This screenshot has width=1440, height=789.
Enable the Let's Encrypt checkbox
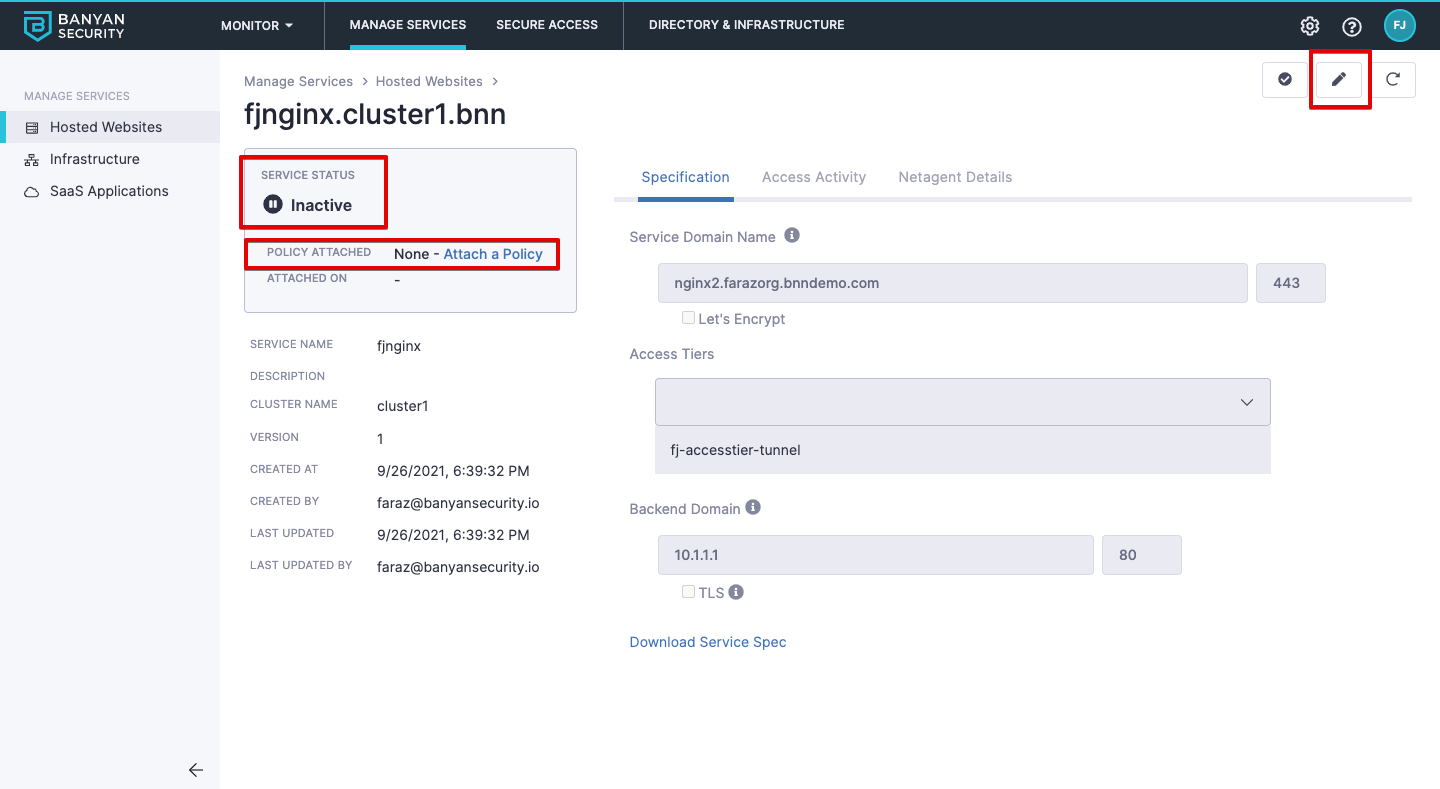pos(688,318)
